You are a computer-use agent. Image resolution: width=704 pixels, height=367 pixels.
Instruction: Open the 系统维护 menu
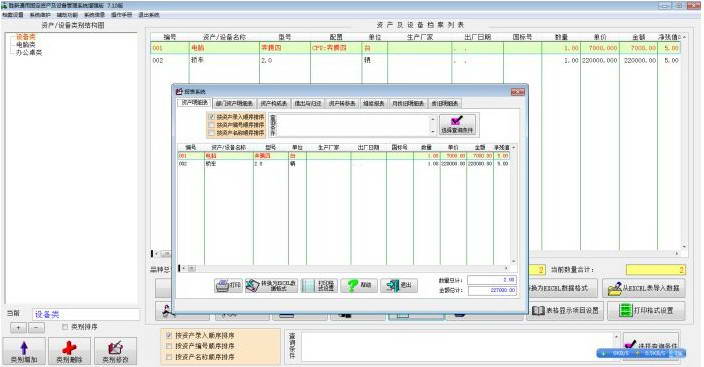point(40,15)
